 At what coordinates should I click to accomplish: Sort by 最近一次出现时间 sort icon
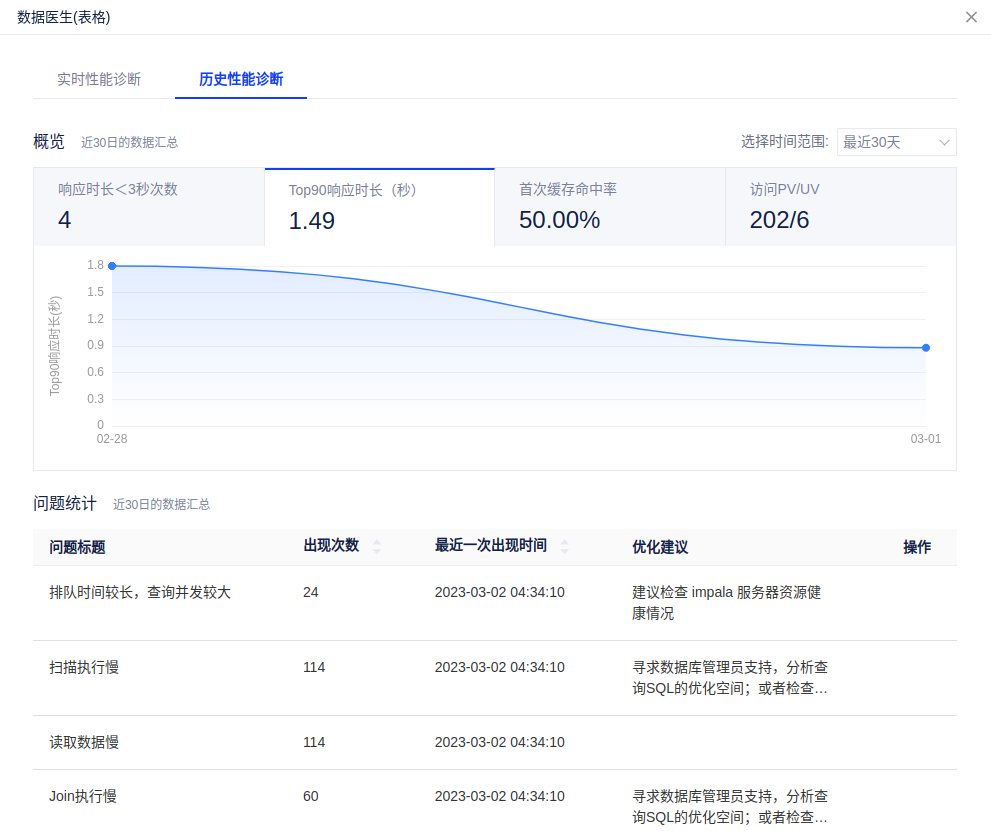pyautogui.click(x=564, y=547)
